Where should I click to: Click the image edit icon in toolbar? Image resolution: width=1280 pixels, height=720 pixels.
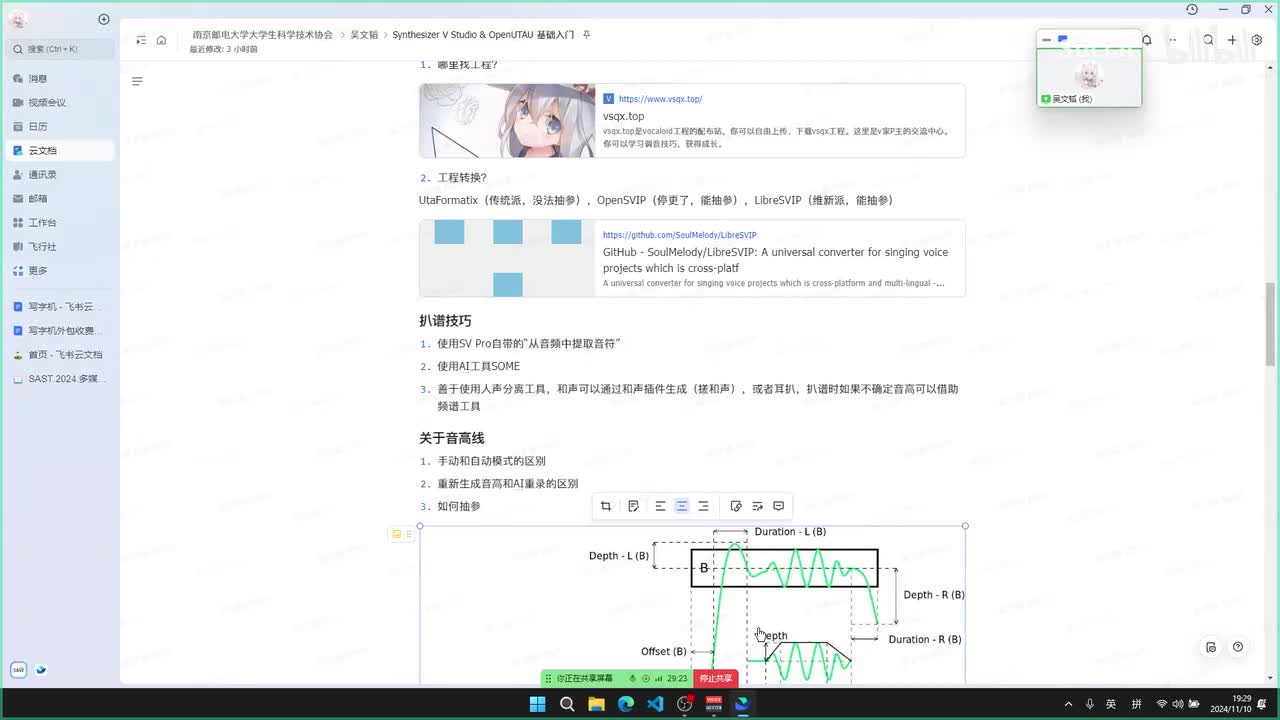736,506
